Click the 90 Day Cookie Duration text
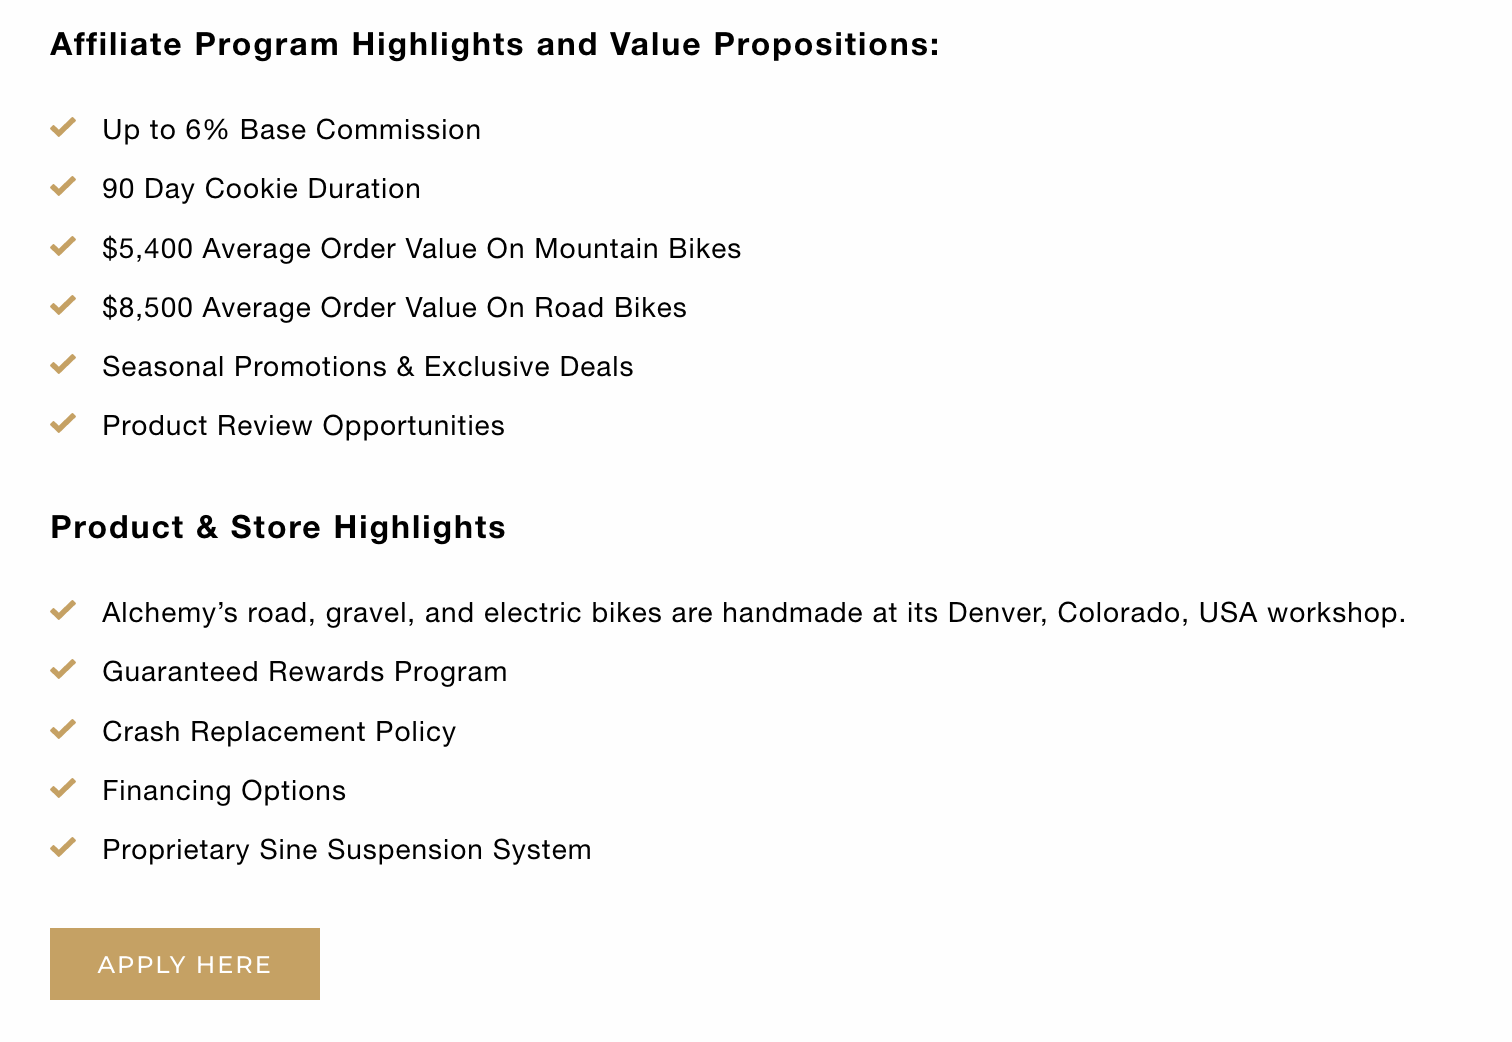The height and width of the screenshot is (1042, 1512). pos(261,189)
